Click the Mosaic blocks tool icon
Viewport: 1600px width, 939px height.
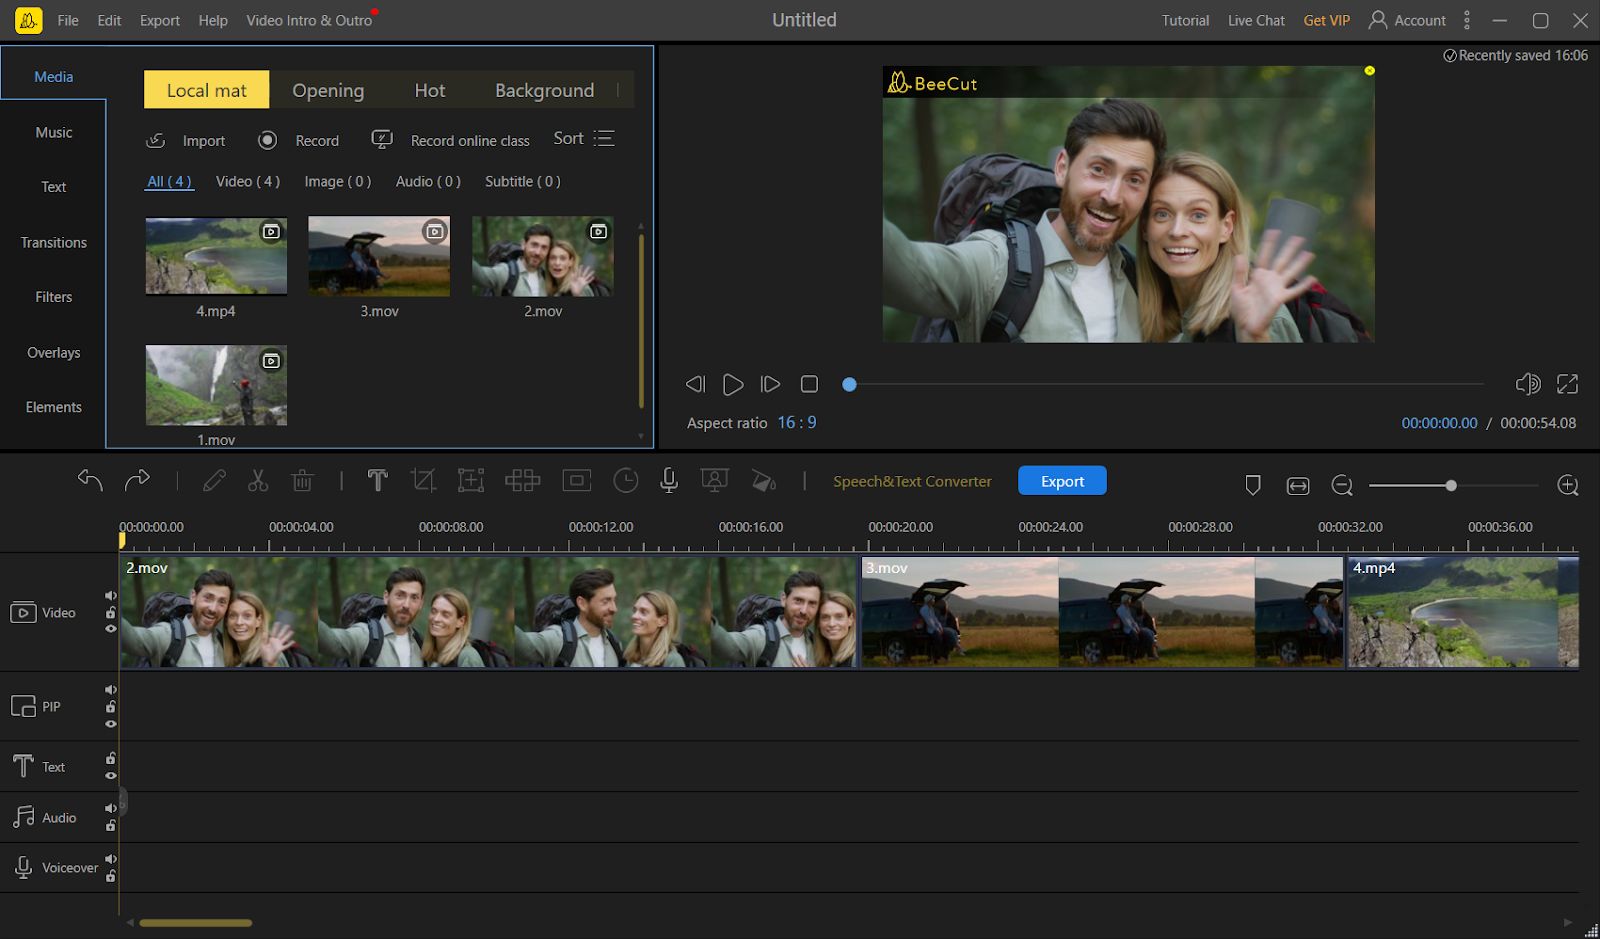522,481
